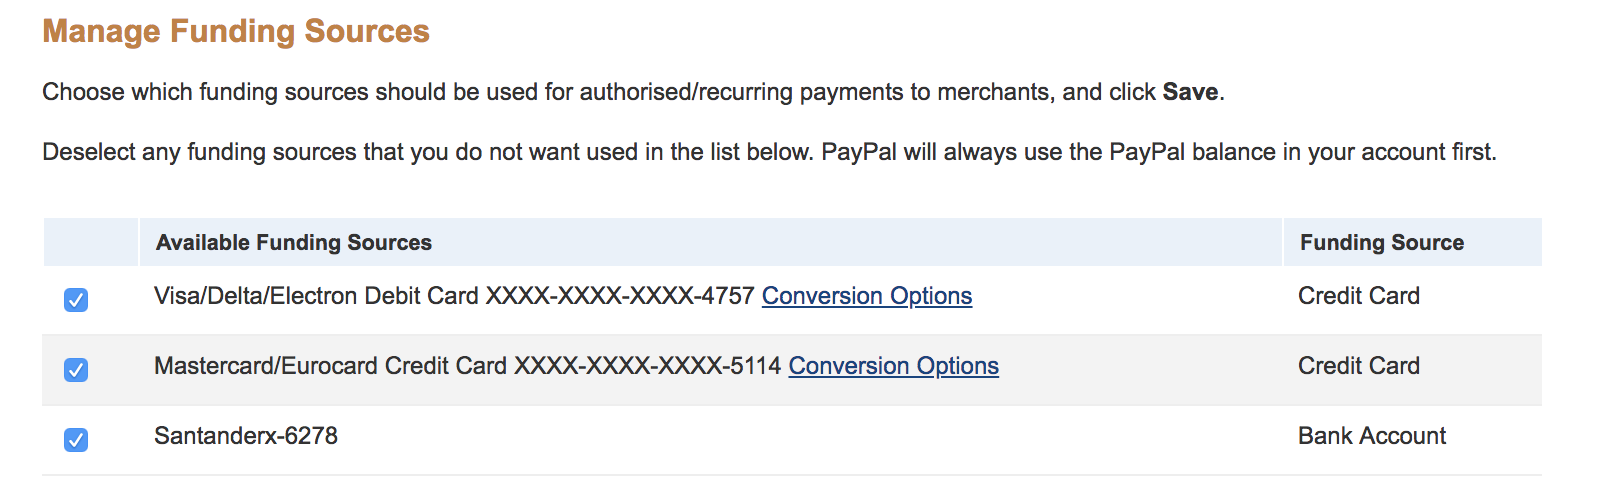Uncheck the Visa/Delta/Electron Debit Card checkbox
This screenshot has height=492, width=1612.
(76, 300)
